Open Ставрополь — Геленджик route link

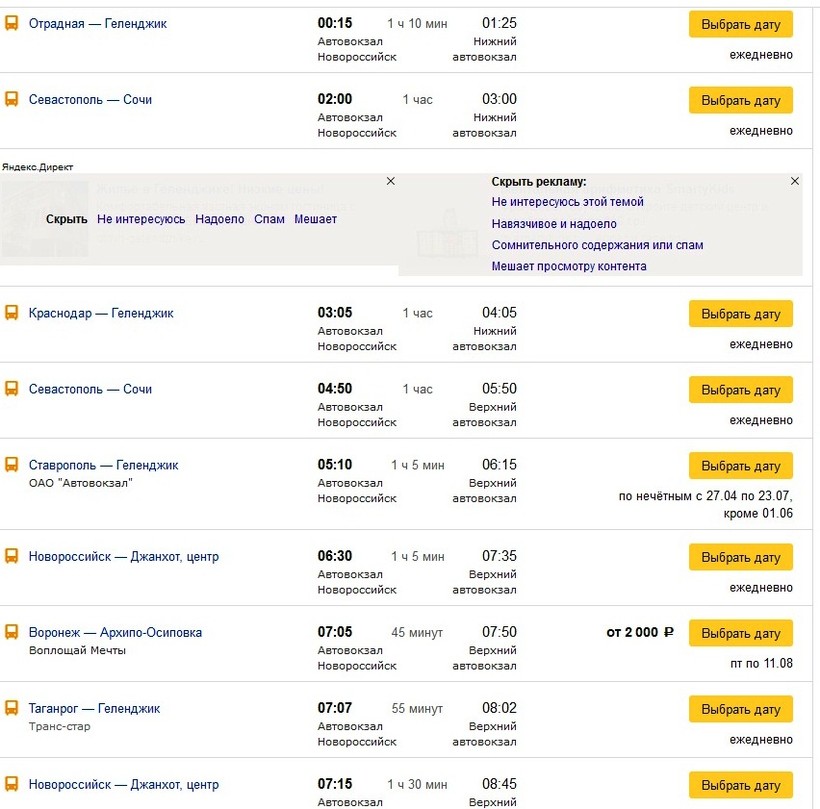(x=103, y=465)
